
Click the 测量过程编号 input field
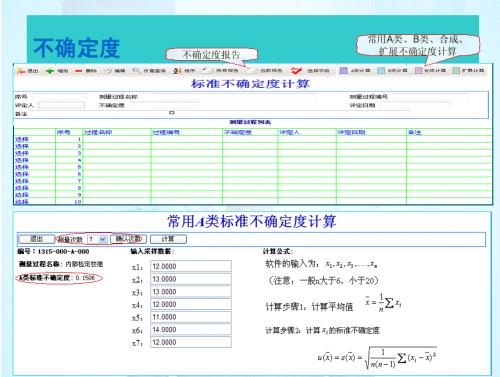coord(430,97)
